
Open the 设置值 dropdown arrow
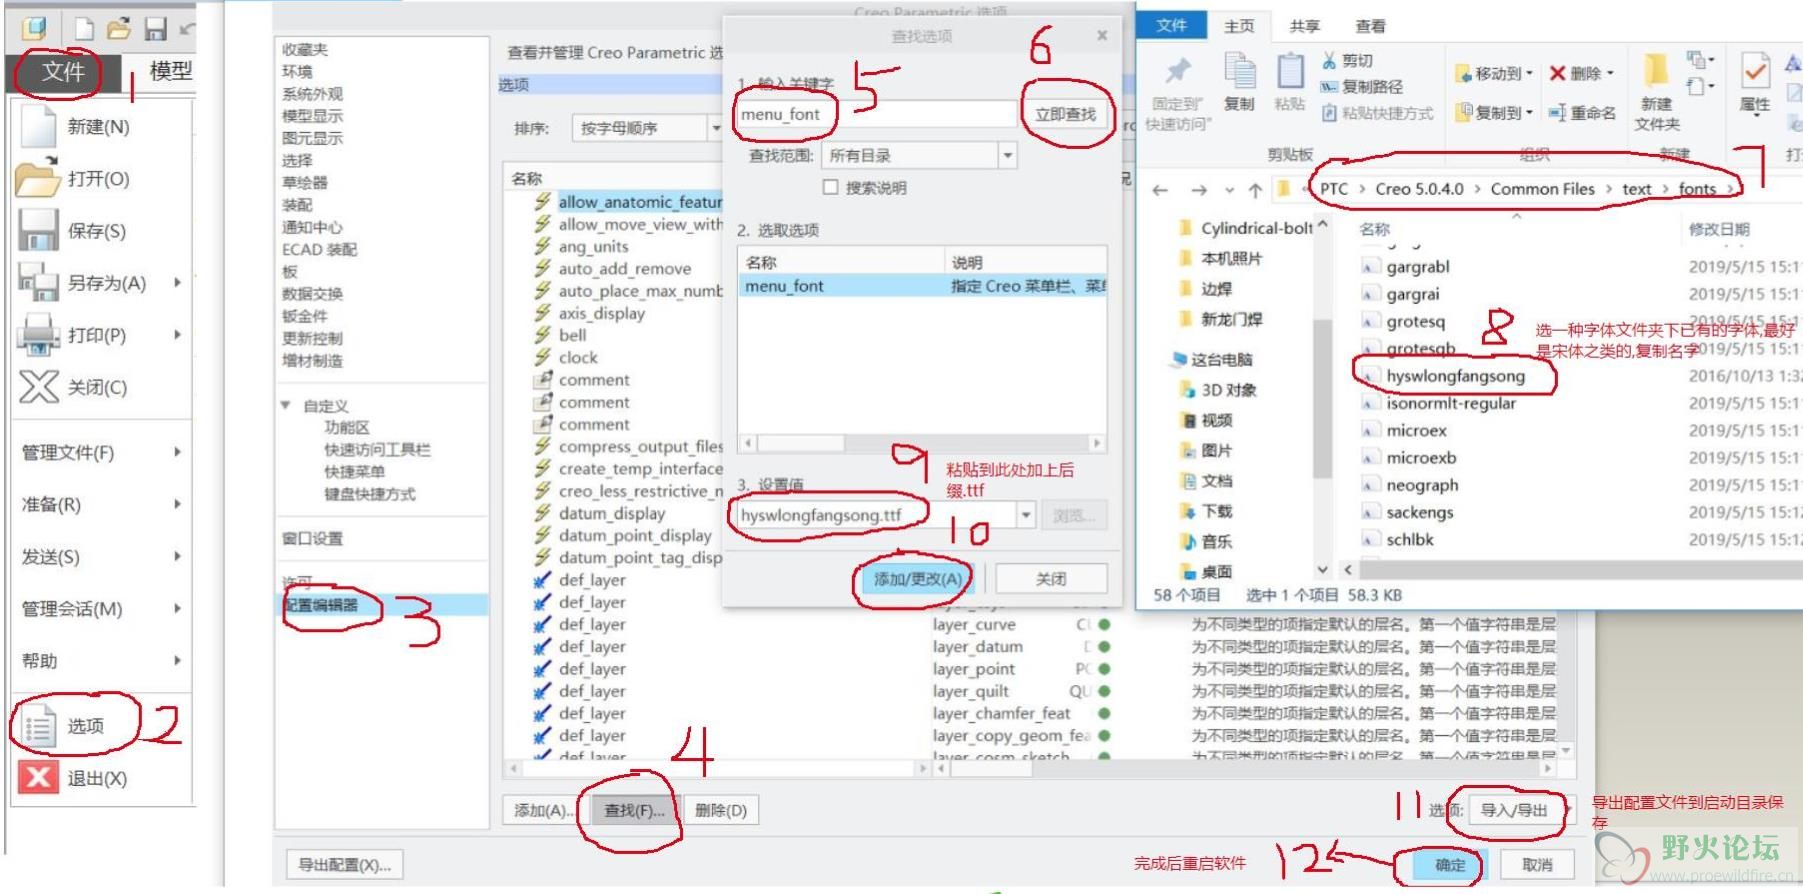click(1026, 515)
